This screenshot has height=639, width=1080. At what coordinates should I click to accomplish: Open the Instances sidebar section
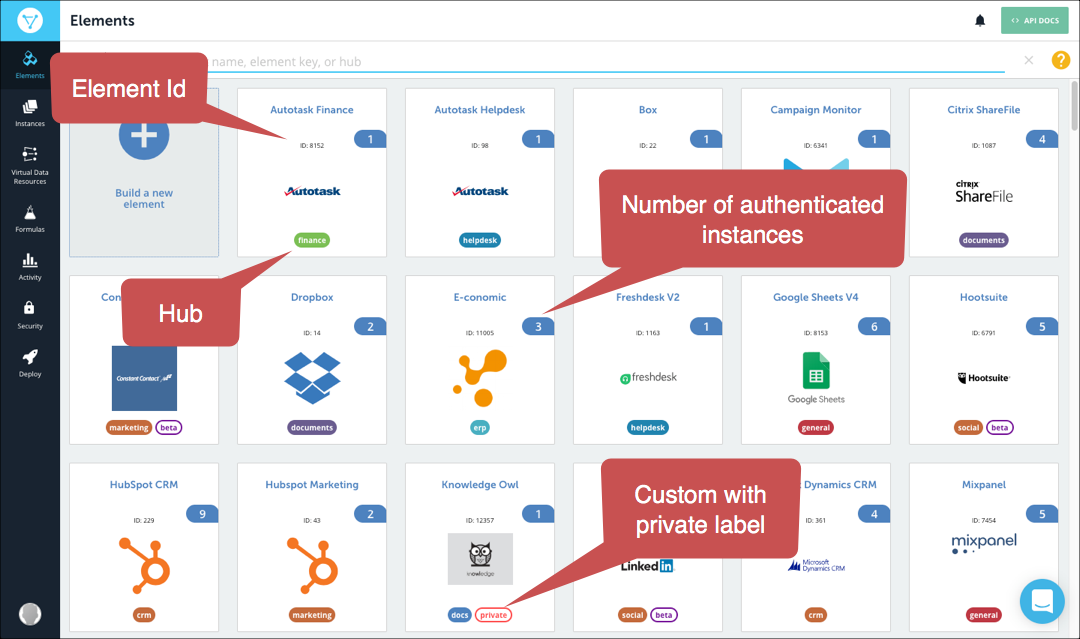[x=30, y=114]
